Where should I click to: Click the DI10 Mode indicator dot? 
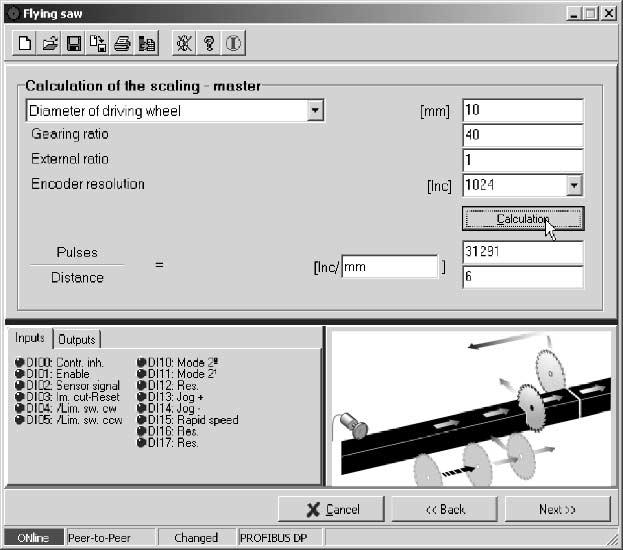(141, 362)
